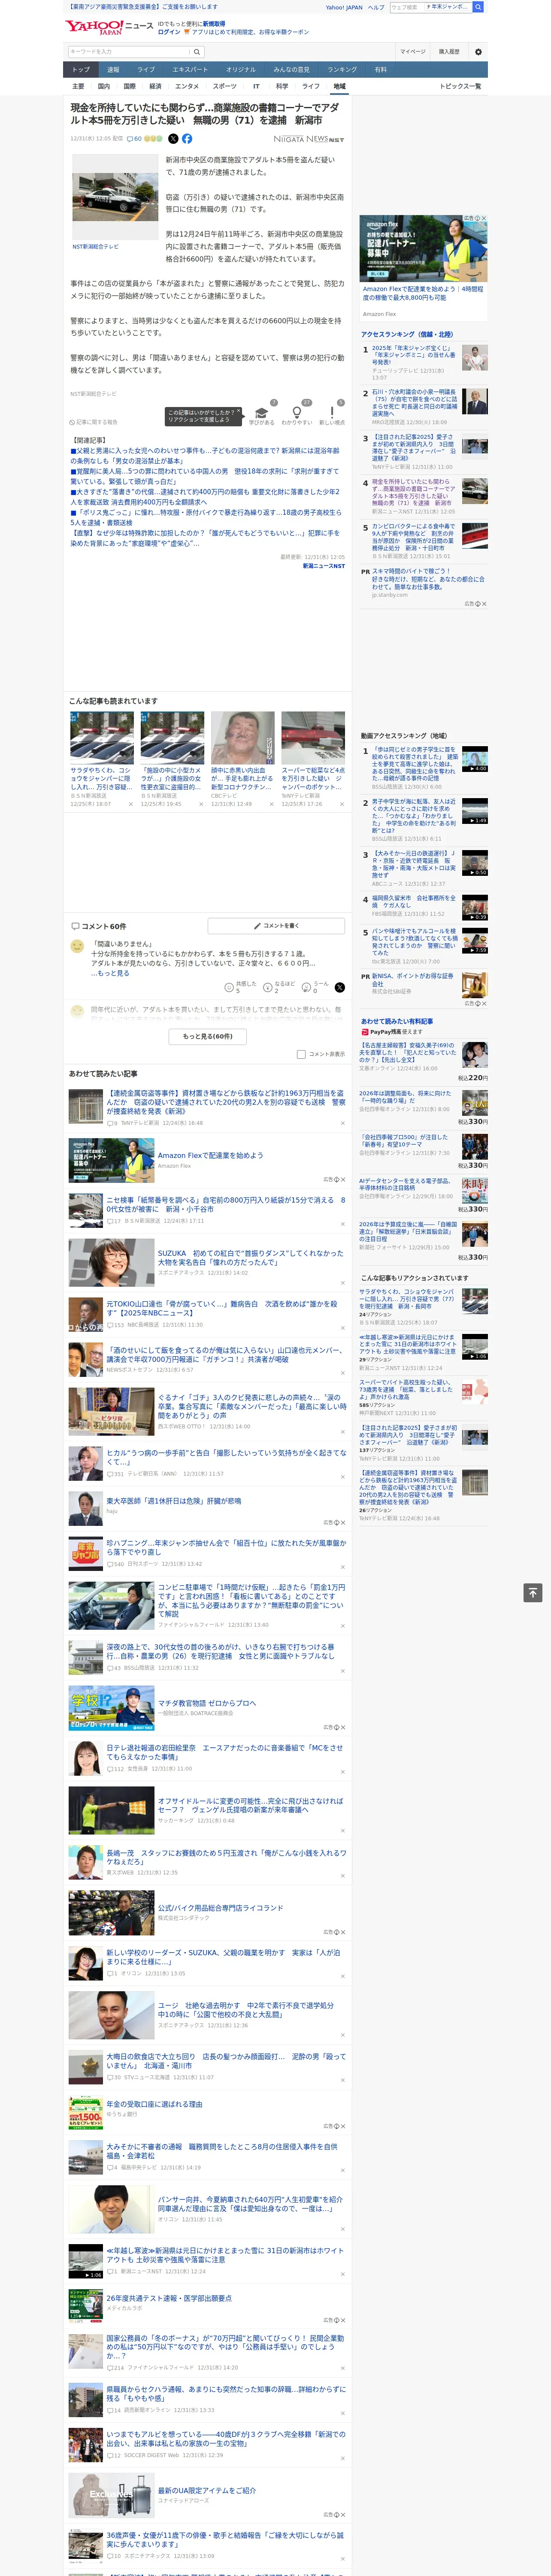Click the keyword search magnifier icon

coord(196,52)
